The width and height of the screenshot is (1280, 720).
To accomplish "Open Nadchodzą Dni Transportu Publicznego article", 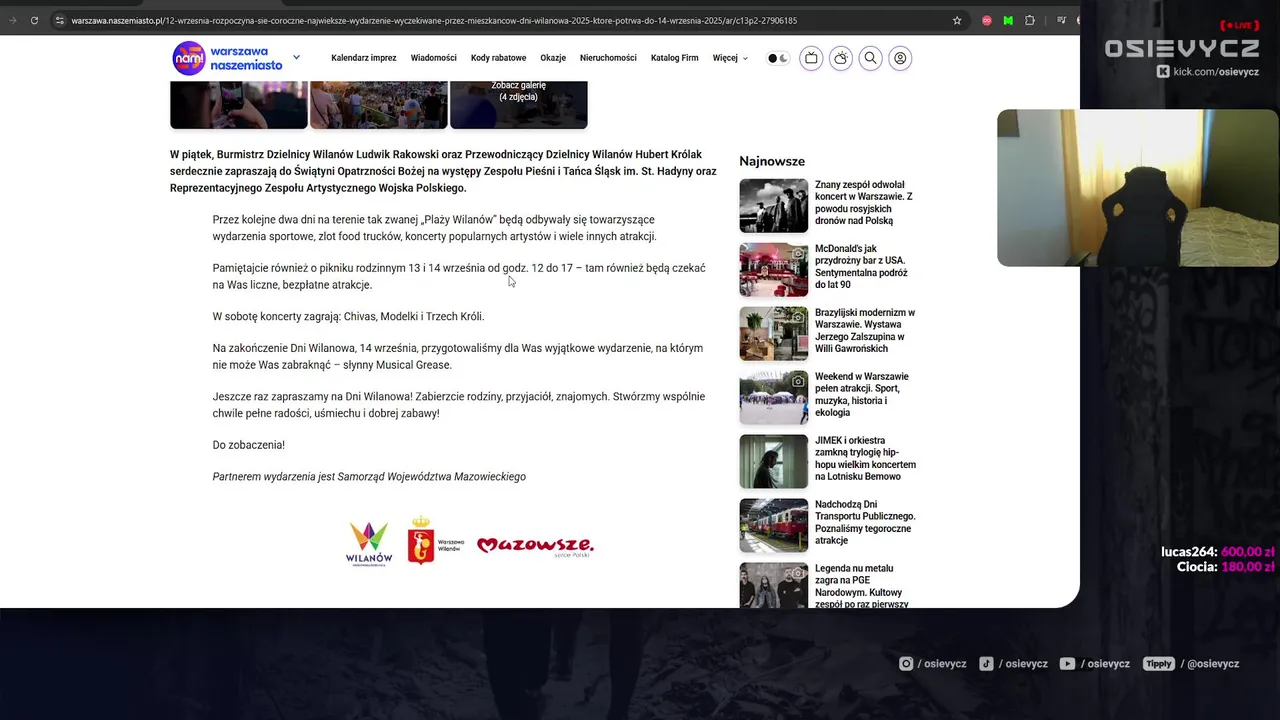I will point(865,523).
